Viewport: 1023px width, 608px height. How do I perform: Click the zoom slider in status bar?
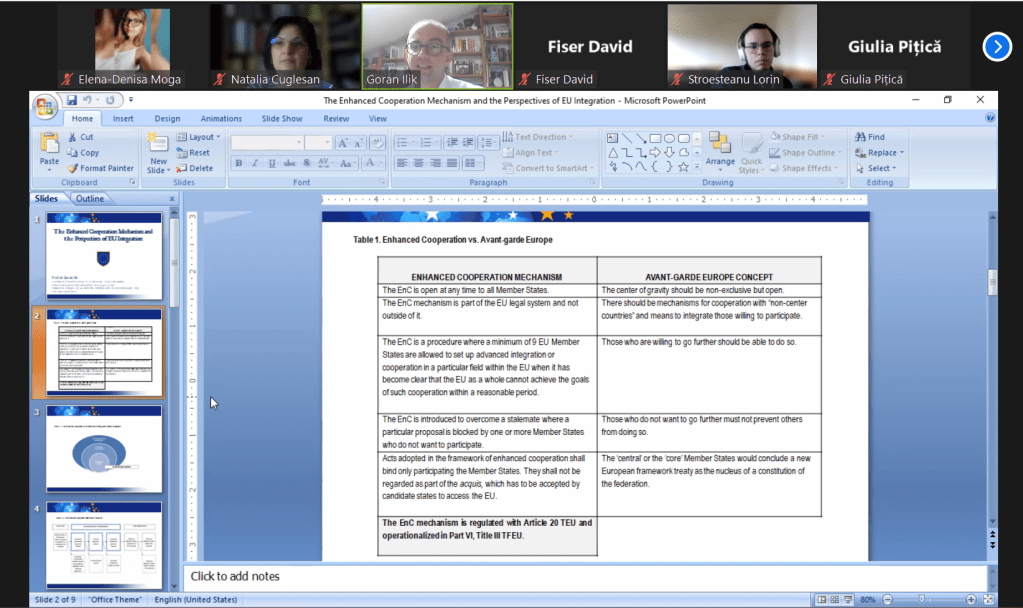(x=920, y=599)
